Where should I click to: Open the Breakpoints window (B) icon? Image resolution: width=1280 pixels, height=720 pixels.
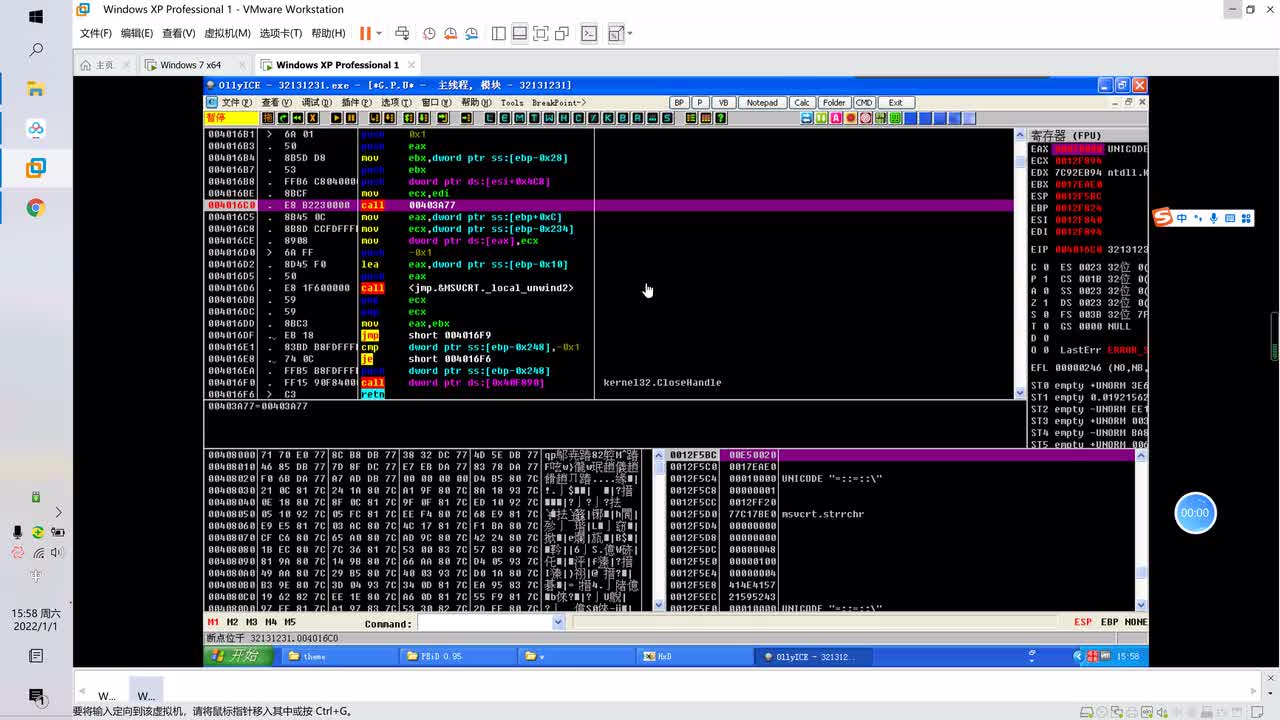pos(622,118)
